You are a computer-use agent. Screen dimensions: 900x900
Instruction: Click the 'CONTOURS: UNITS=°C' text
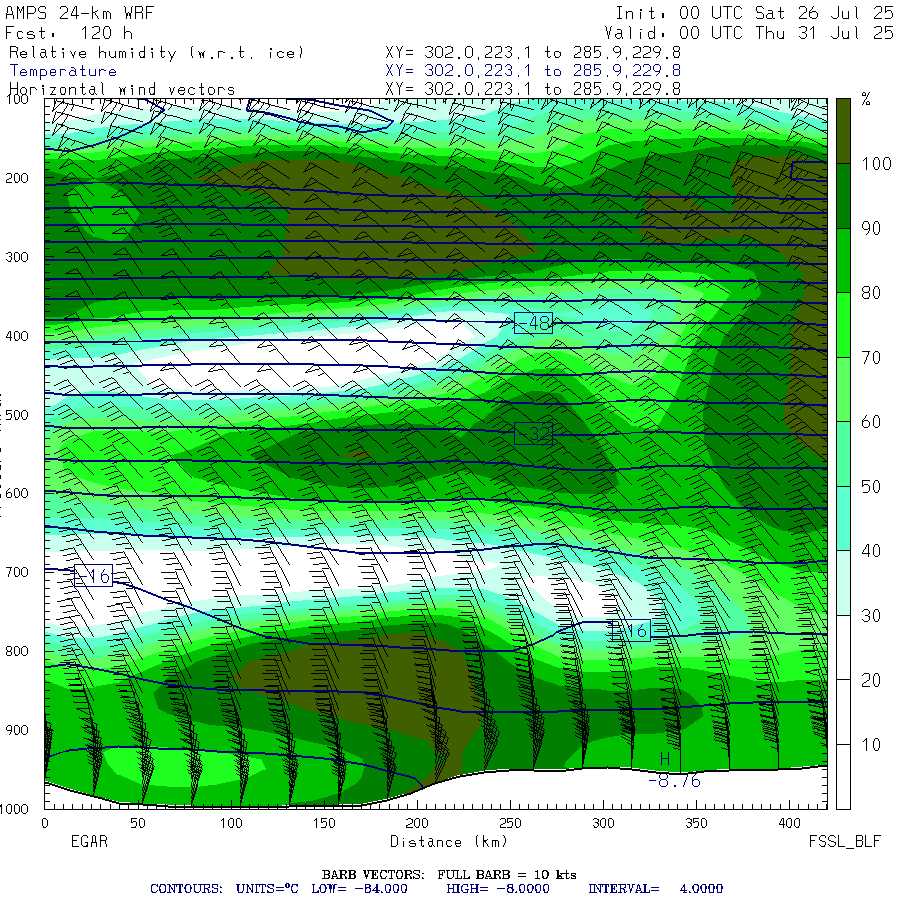pos(224,889)
